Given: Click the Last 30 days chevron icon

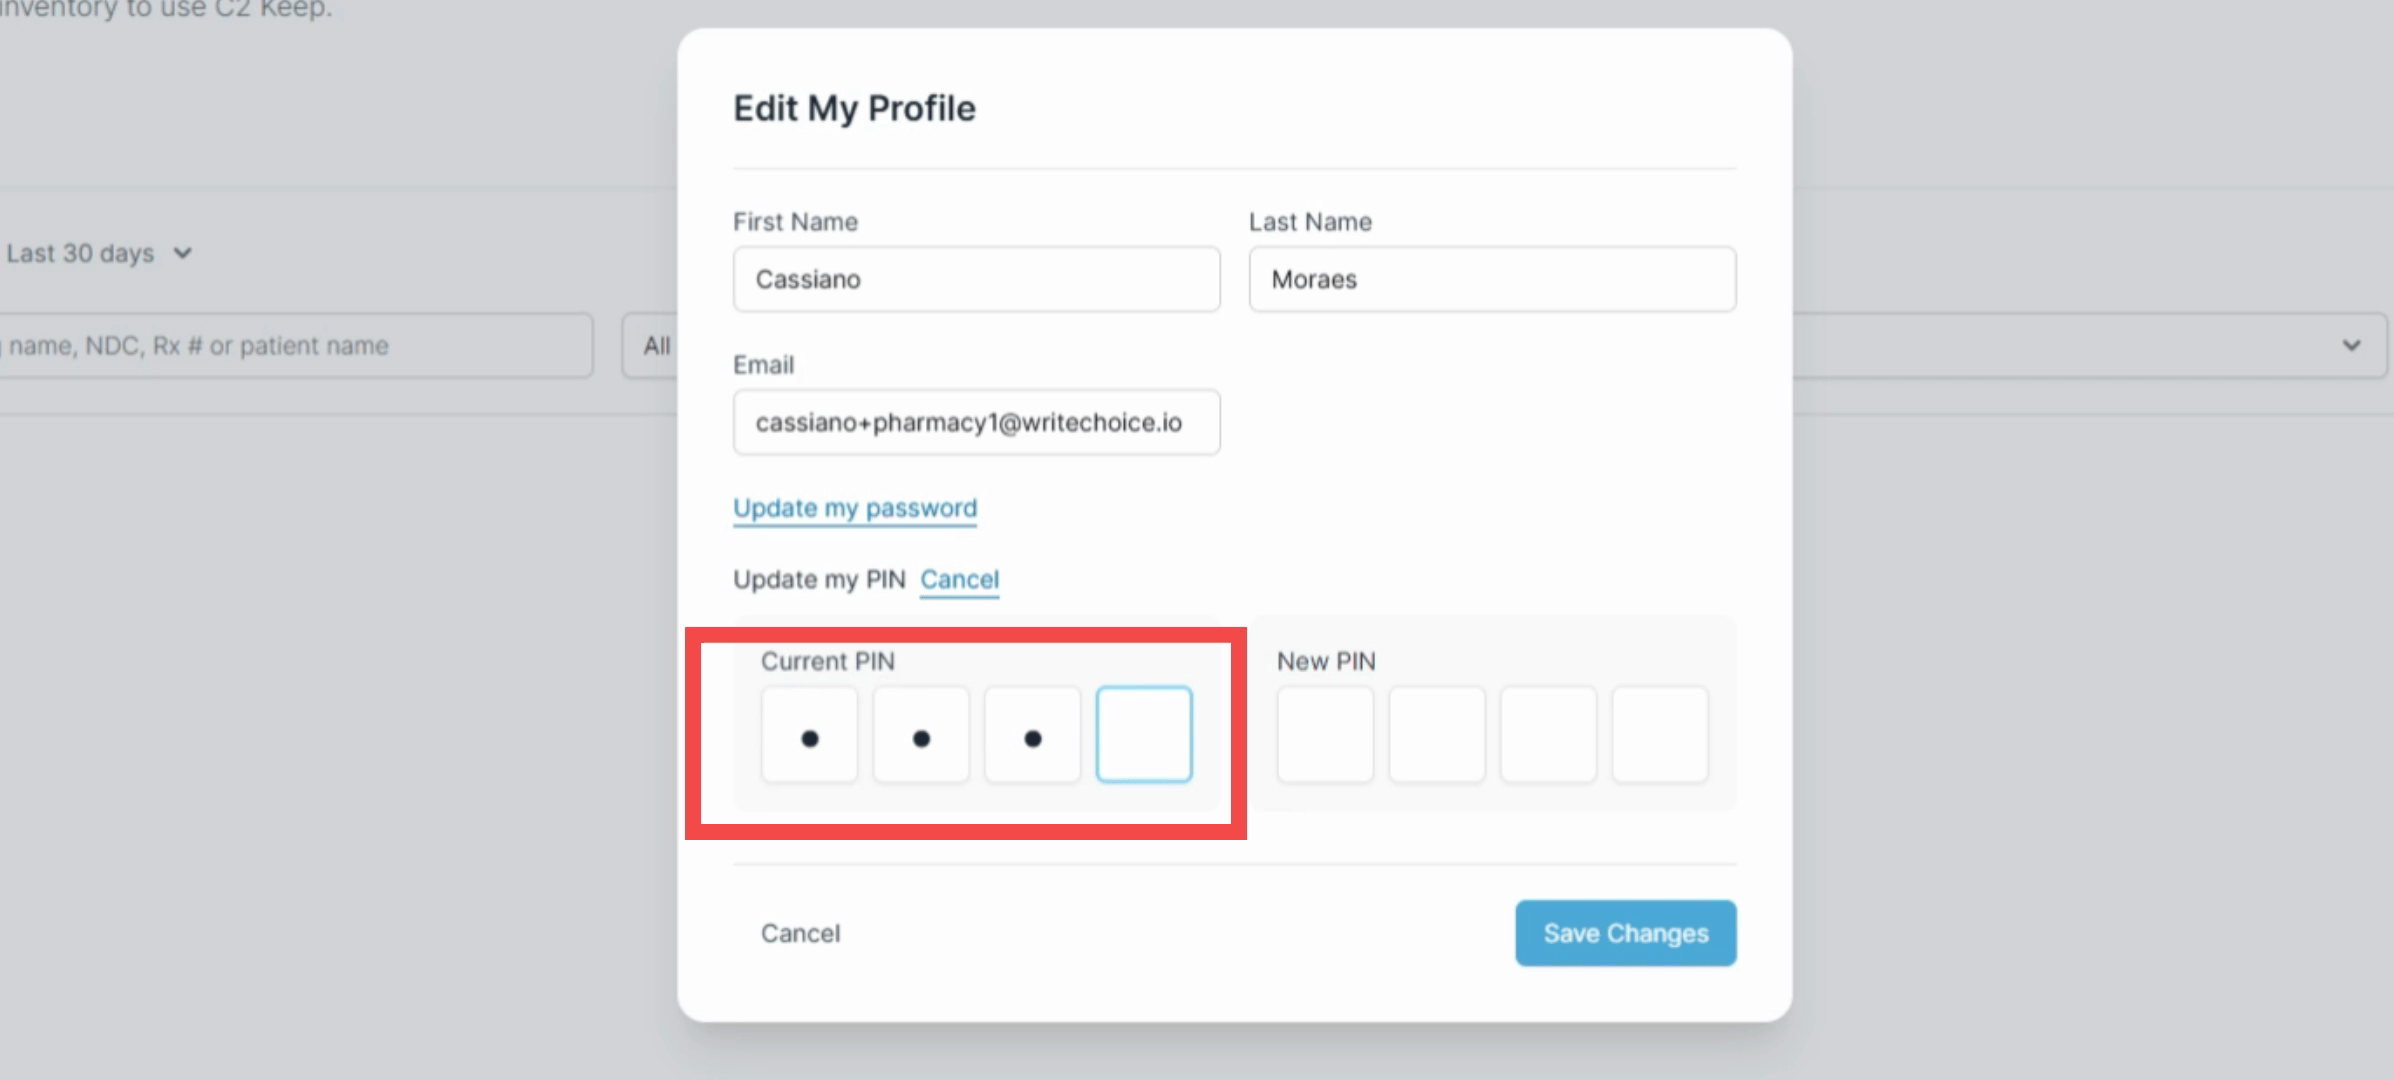Looking at the screenshot, I should (x=182, y=253).
